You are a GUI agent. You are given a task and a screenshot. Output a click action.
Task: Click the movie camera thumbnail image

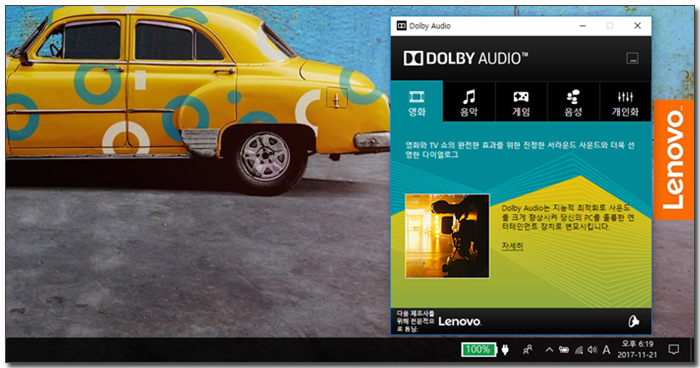(x=447, y=236)
